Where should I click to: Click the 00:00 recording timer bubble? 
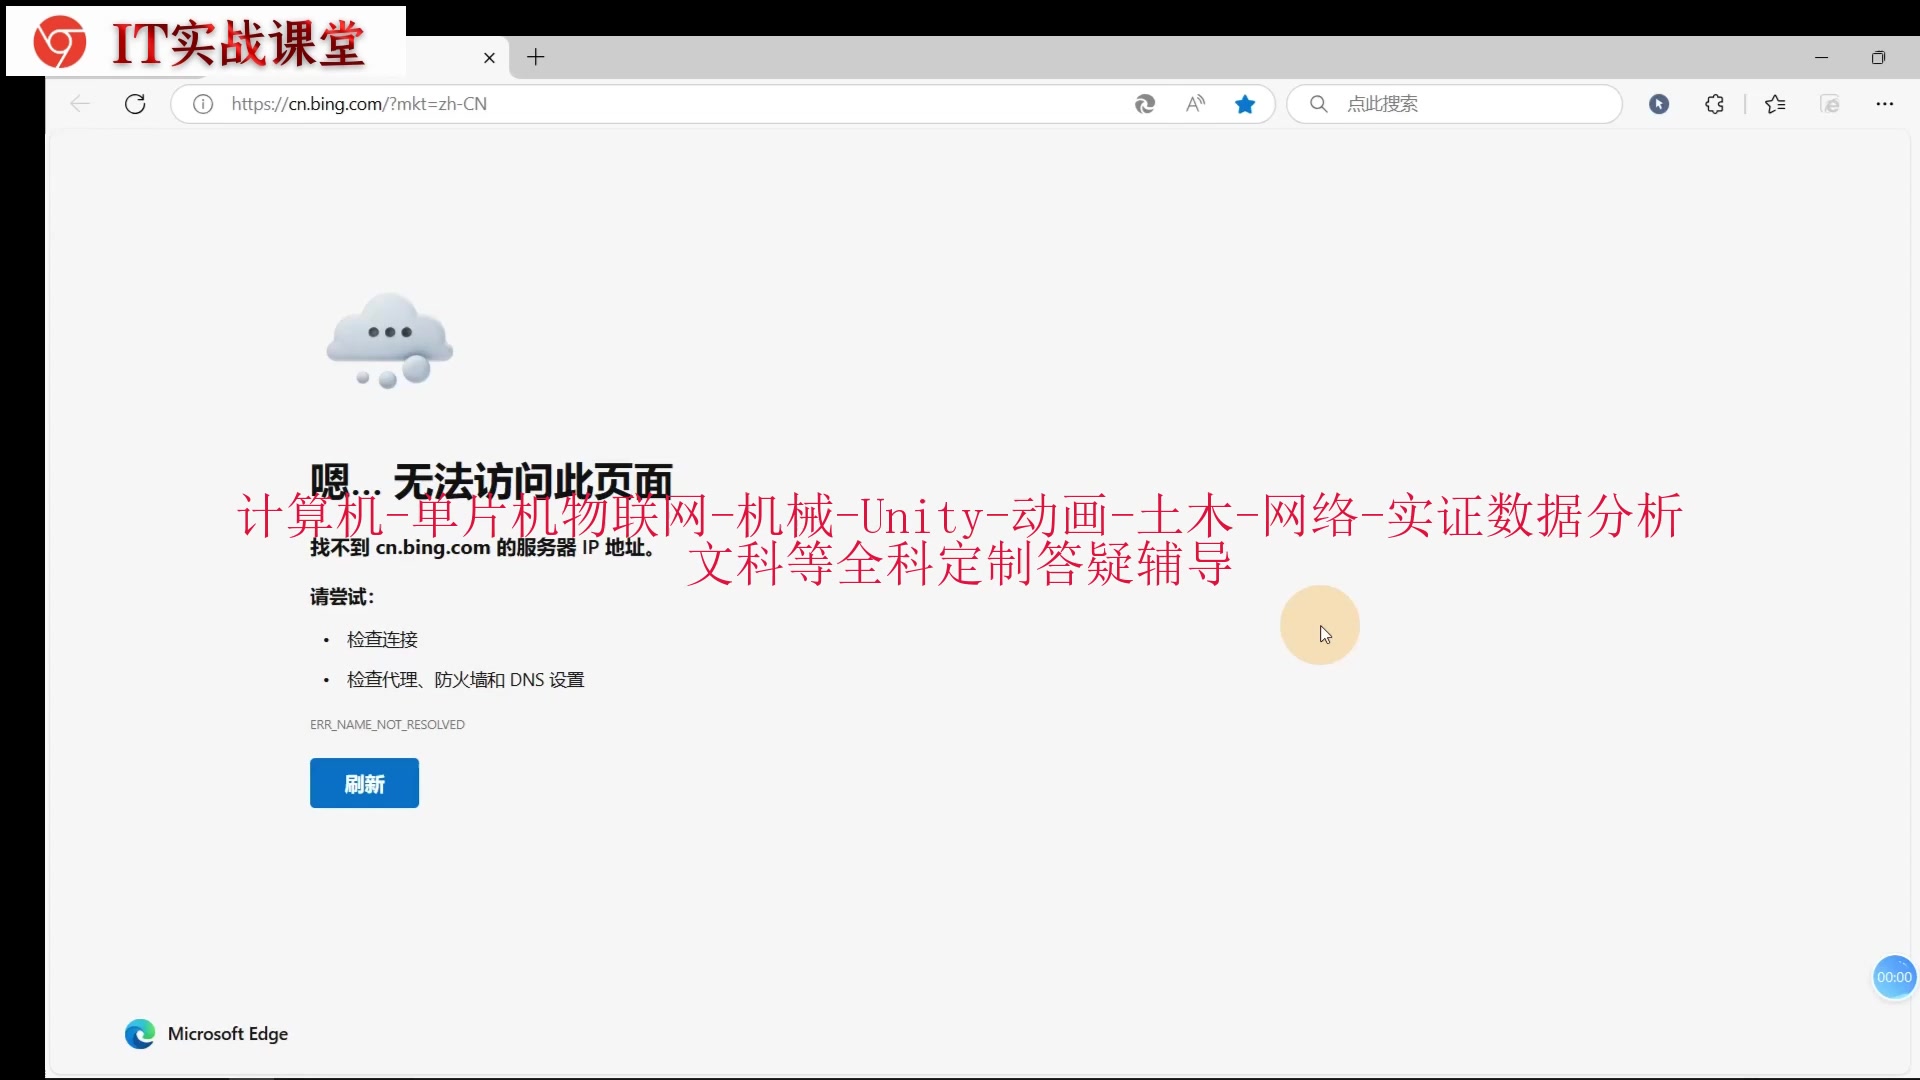tap(1894, 977)
